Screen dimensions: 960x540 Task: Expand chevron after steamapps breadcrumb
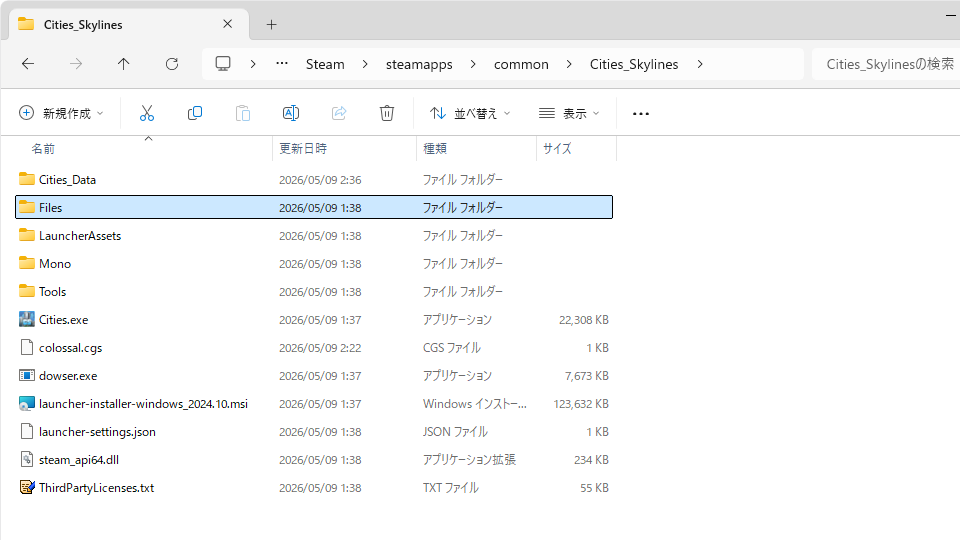[x=473, y=64]
